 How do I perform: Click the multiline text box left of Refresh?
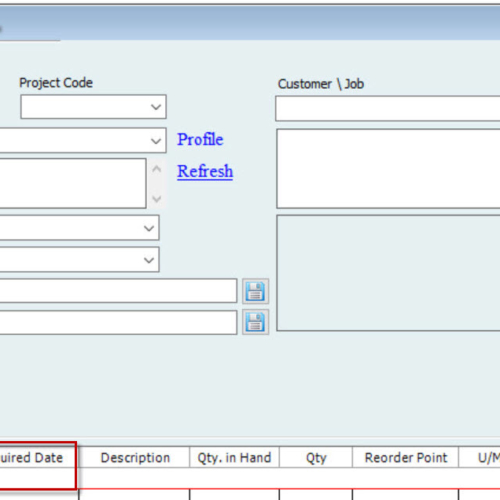tap(73, 183)
